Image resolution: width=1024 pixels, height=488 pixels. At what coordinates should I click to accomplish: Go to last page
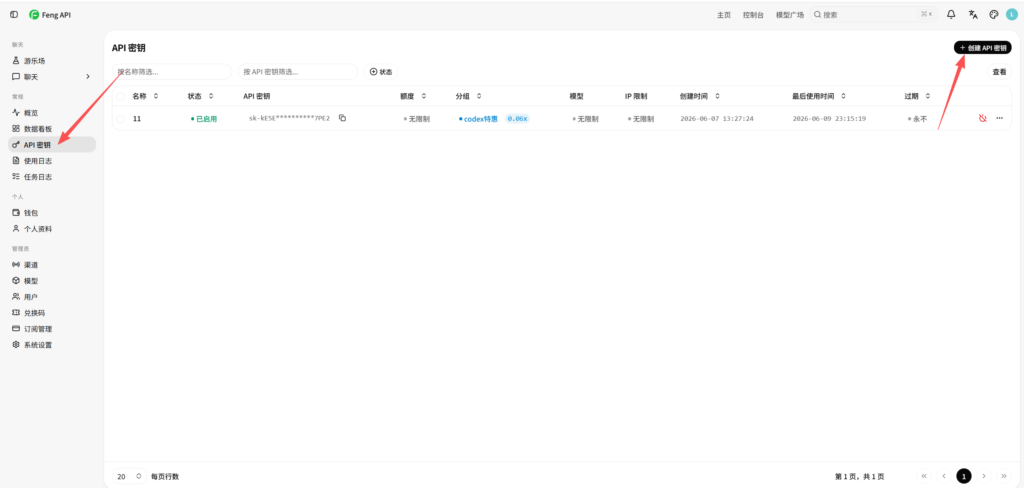[x=1004, y=476]
